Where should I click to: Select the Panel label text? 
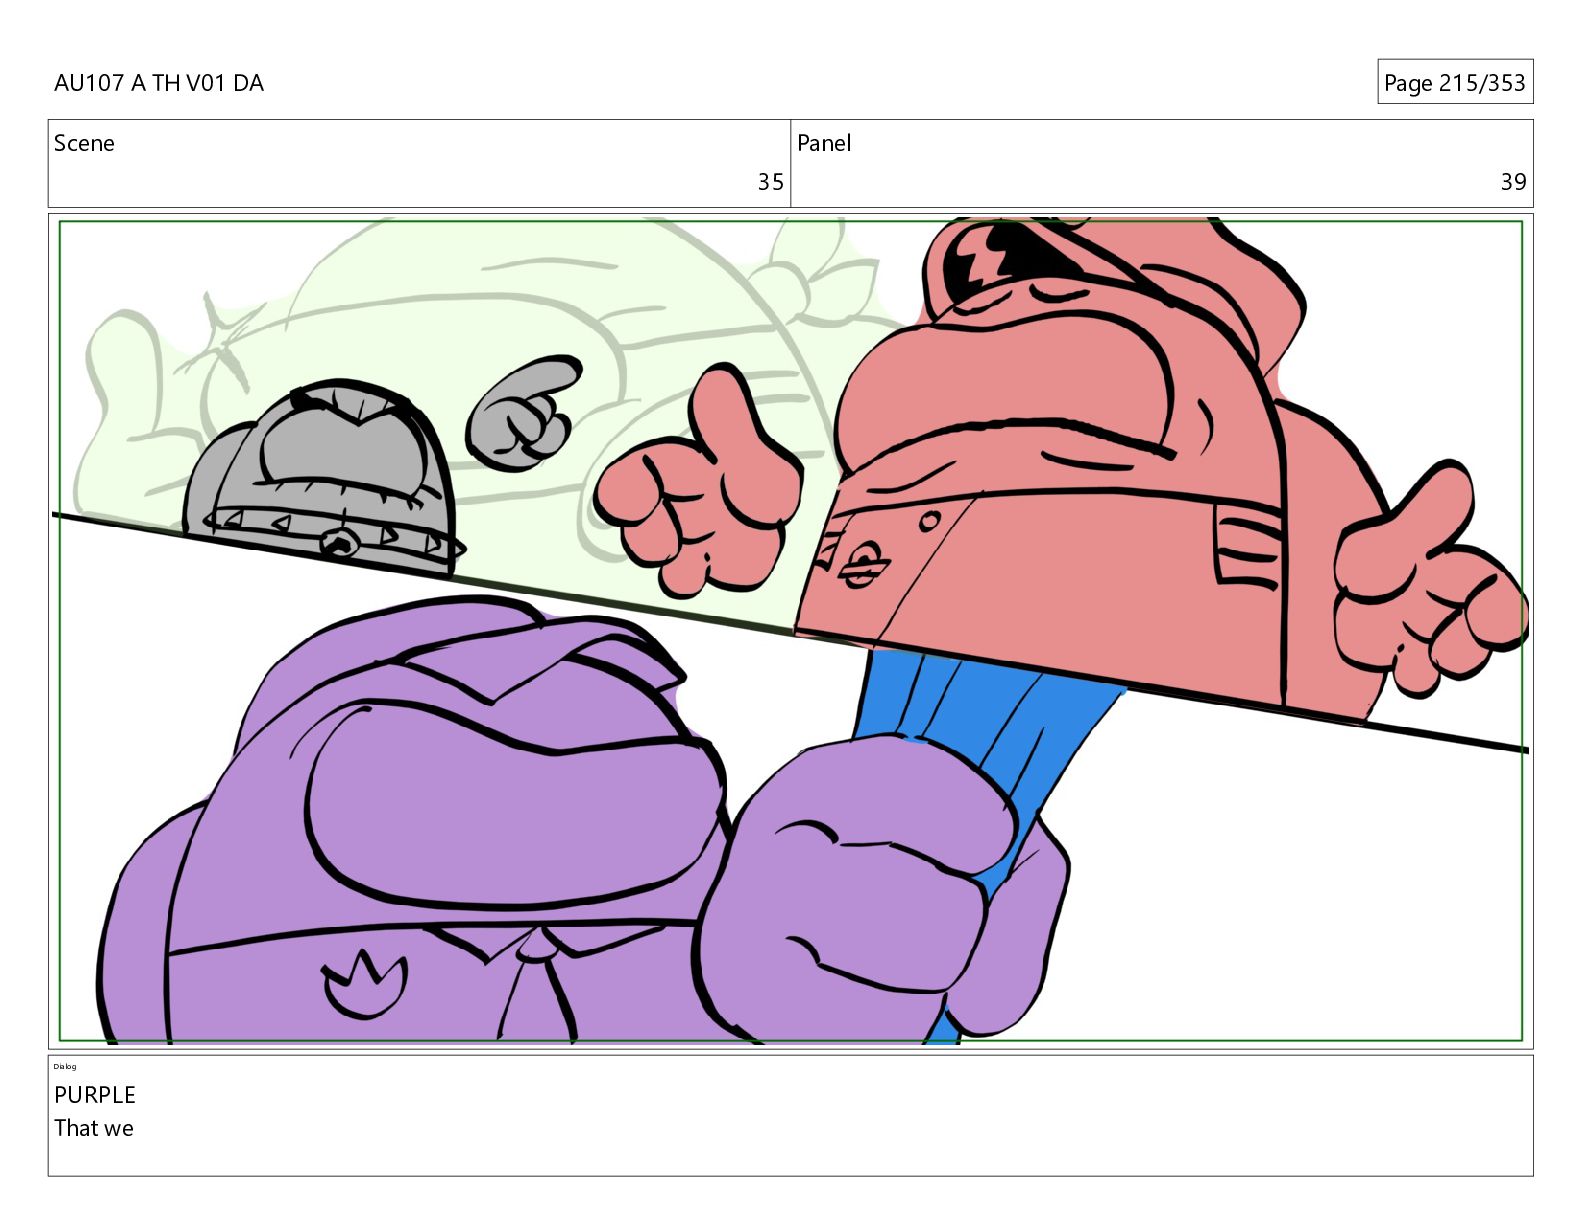(824, 143)
